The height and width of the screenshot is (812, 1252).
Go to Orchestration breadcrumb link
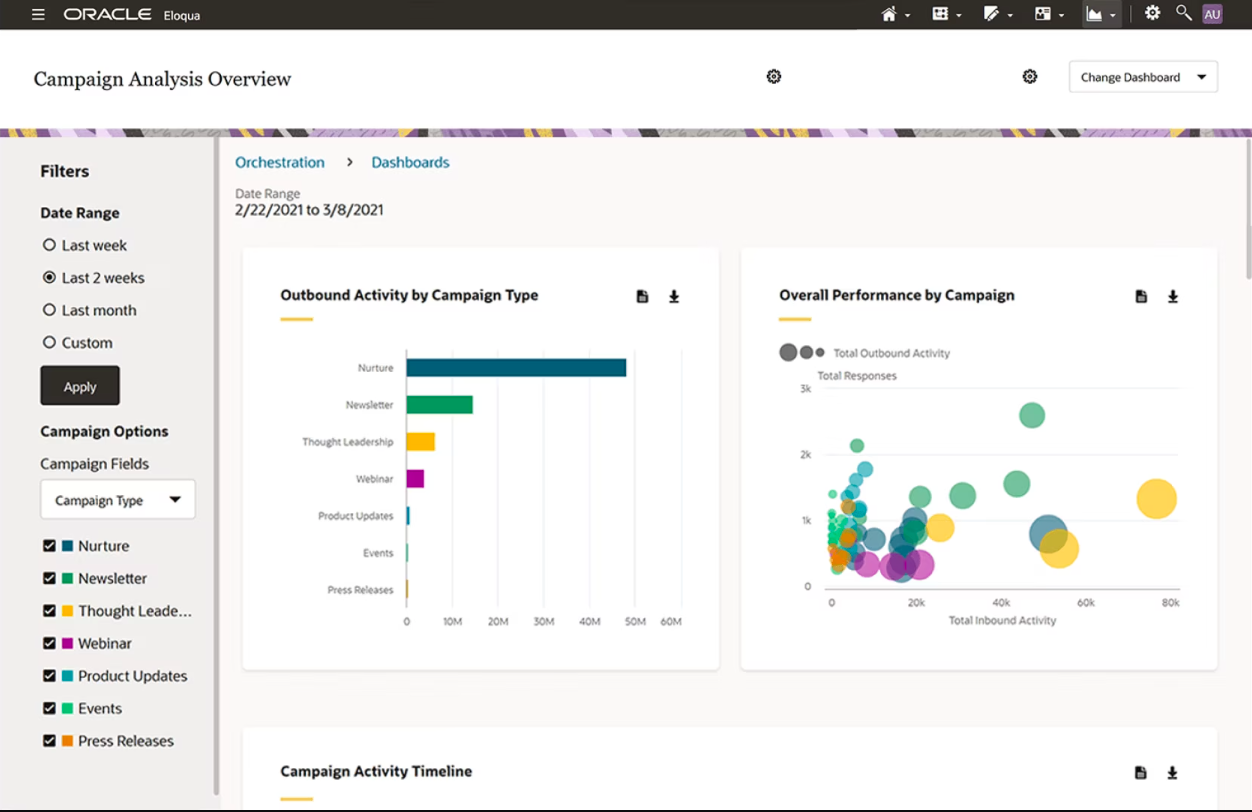(280, 162)
